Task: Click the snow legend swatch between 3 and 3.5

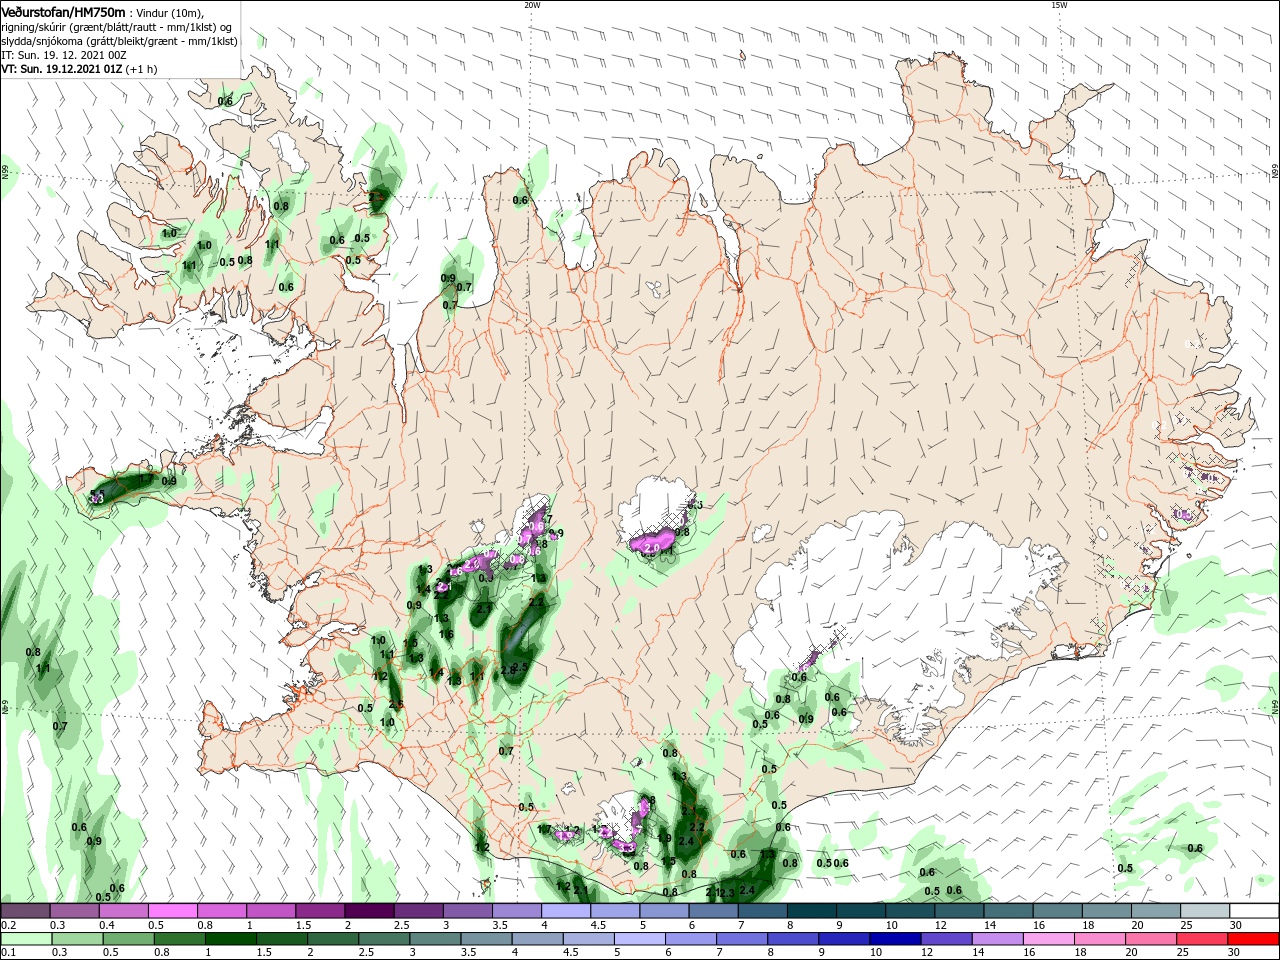Action: [x=468, y=910]
